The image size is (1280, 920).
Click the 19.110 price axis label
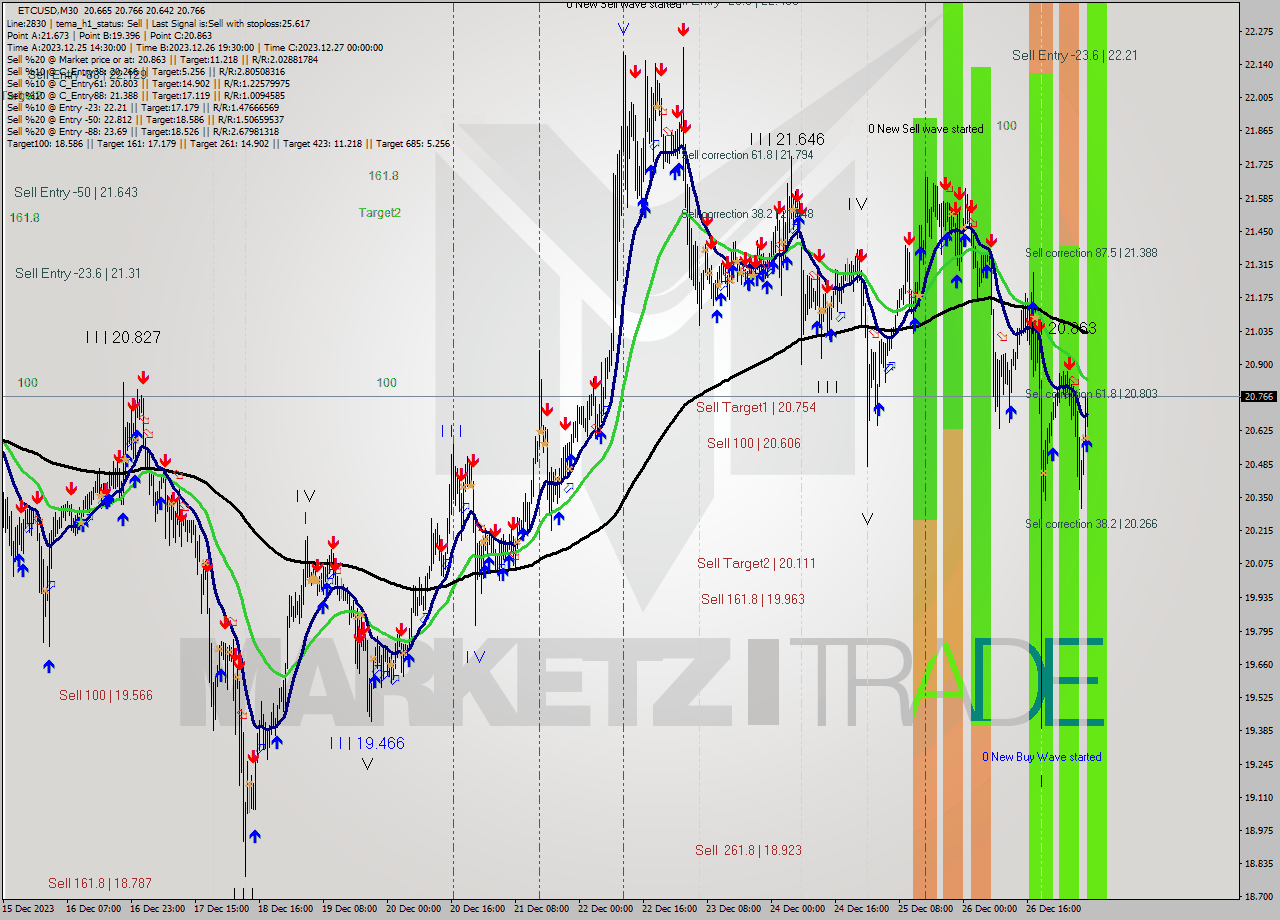tap(1259, 797)
